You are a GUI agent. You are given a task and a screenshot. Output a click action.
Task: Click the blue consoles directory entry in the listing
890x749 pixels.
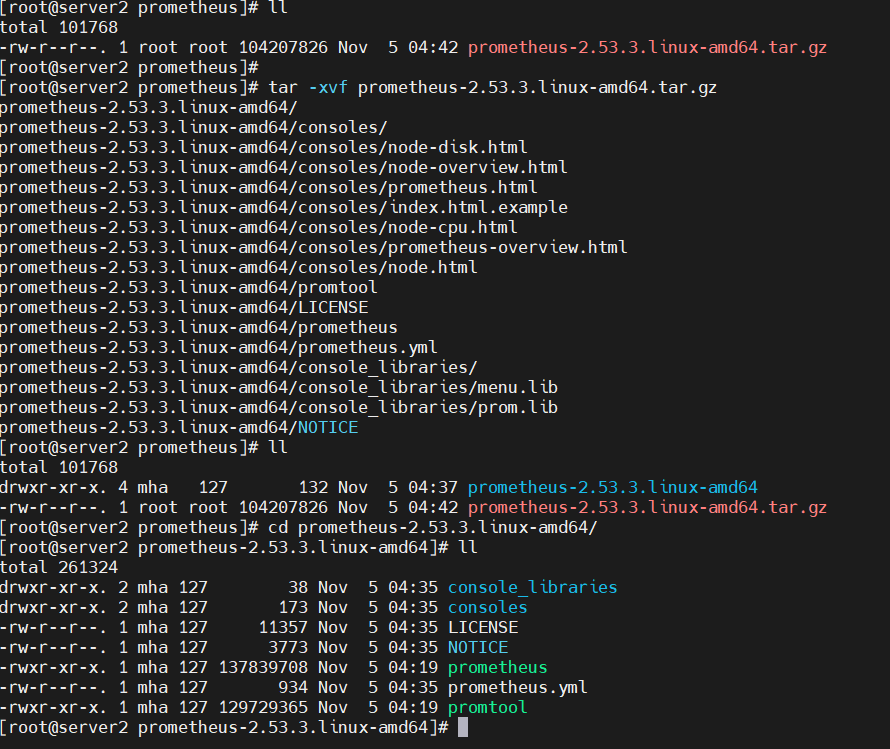(488, 607)
